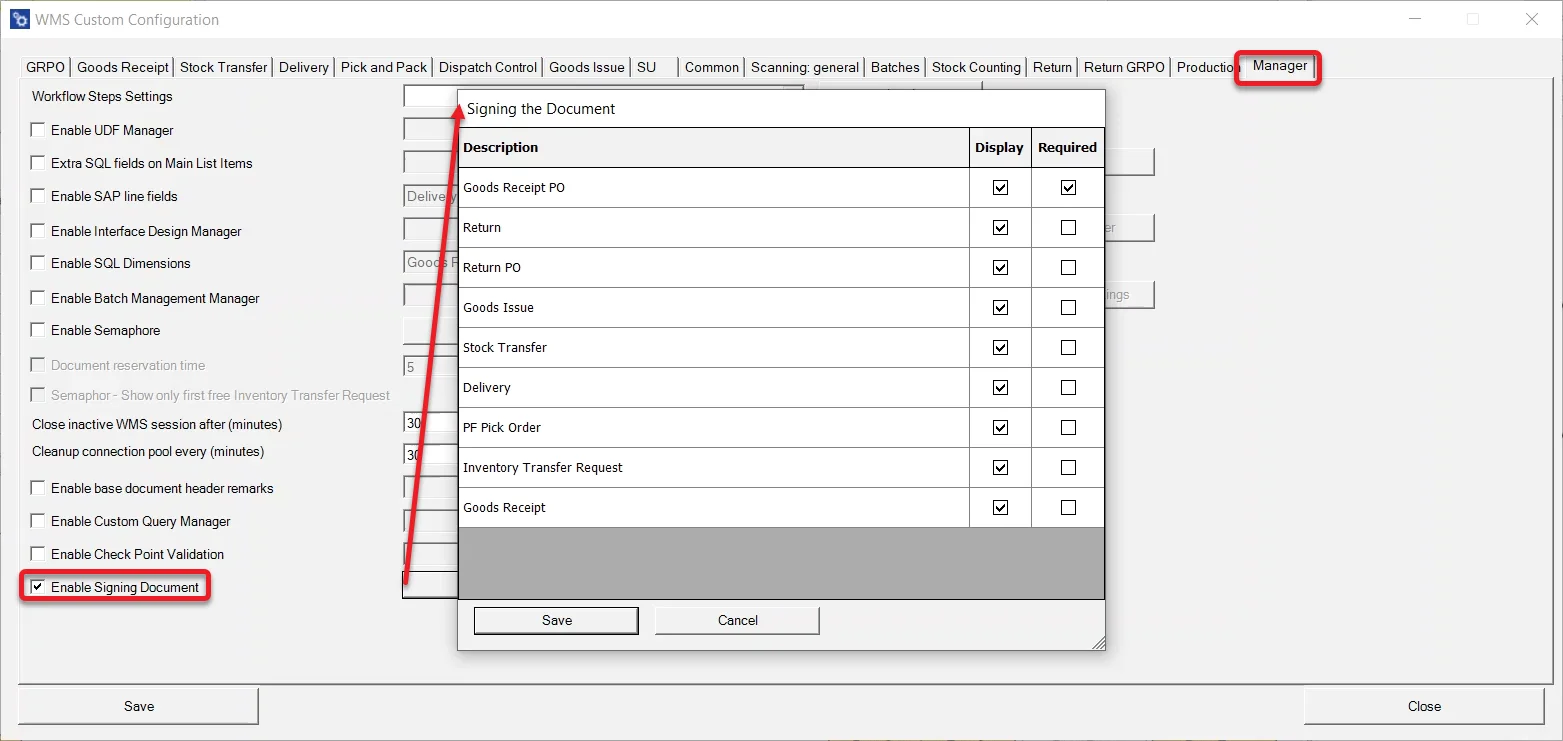
Task: Mark Required for the Return document row
Action: click(1067, 227)
